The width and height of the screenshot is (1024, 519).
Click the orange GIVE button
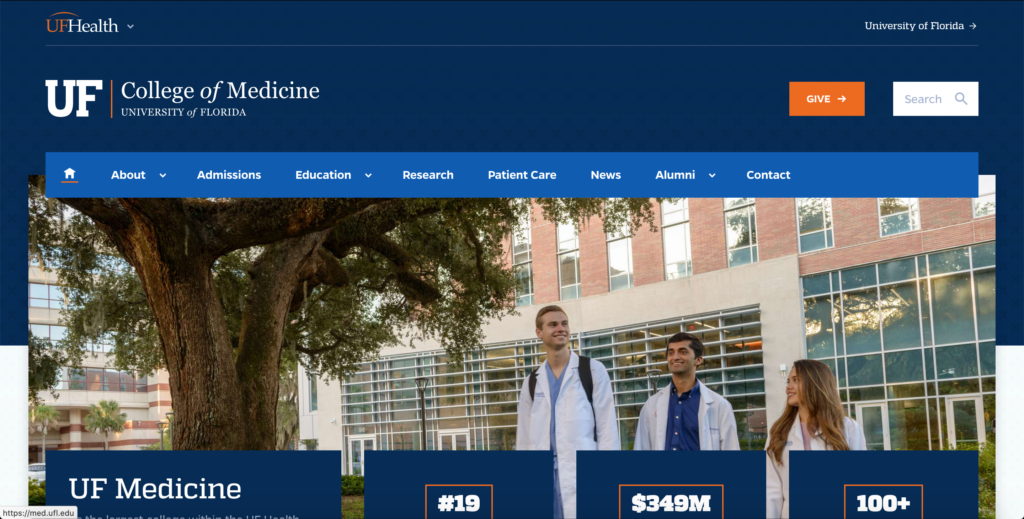point(826,99)
